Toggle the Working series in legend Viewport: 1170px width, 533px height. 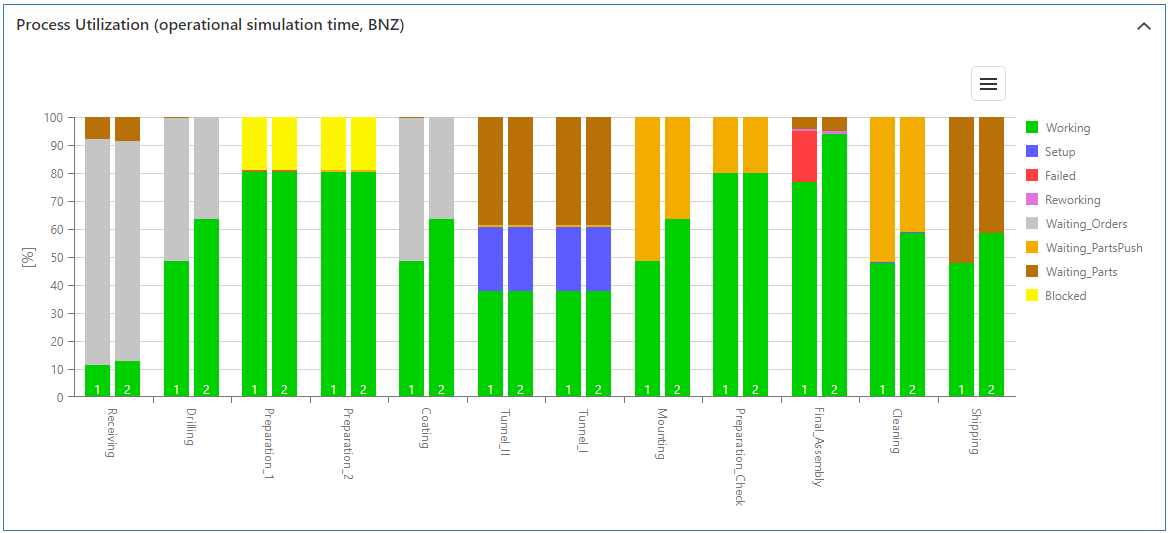point(1067,128)
